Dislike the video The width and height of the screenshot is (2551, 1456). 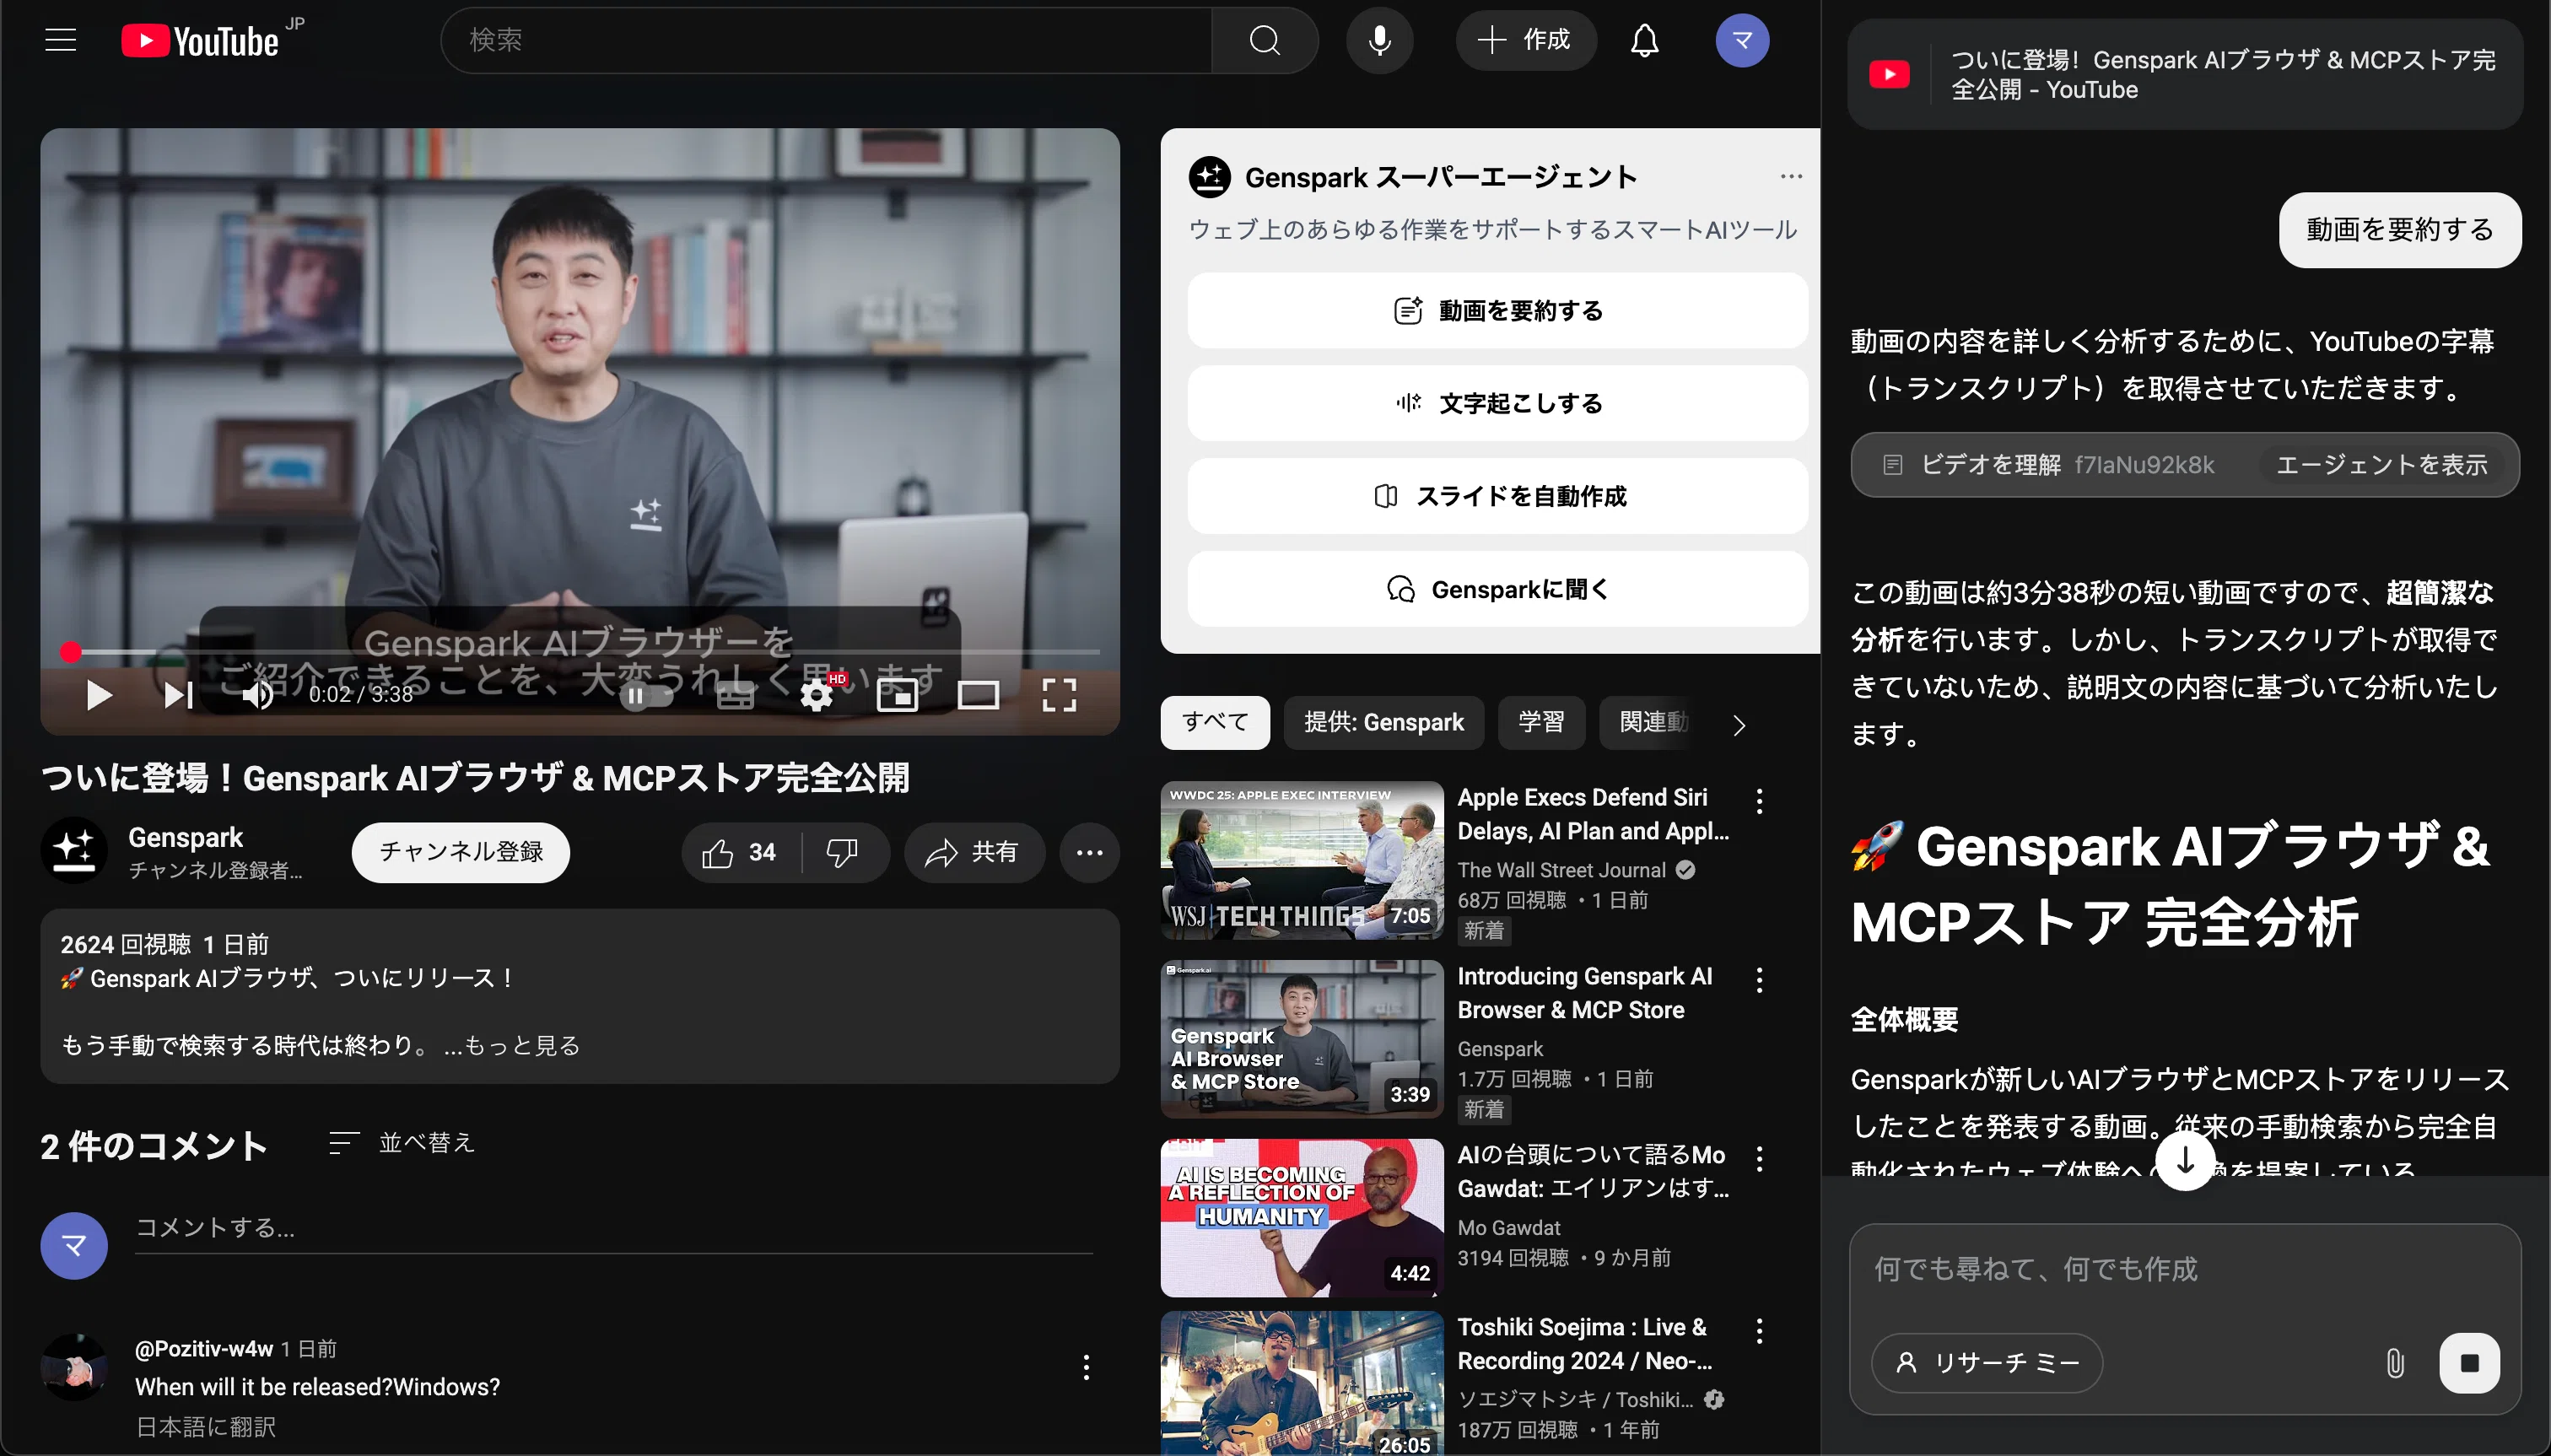842,852
